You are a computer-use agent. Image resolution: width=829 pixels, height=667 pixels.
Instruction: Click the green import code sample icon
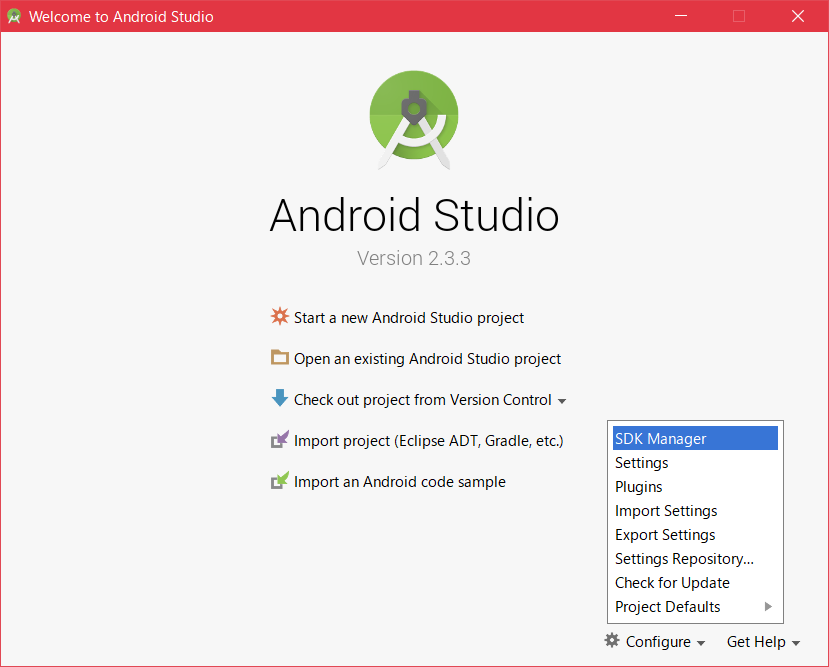tap(280, 480)
